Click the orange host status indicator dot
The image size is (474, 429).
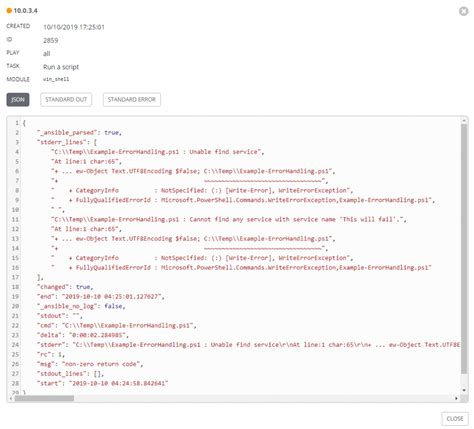[x=9, y=11]
